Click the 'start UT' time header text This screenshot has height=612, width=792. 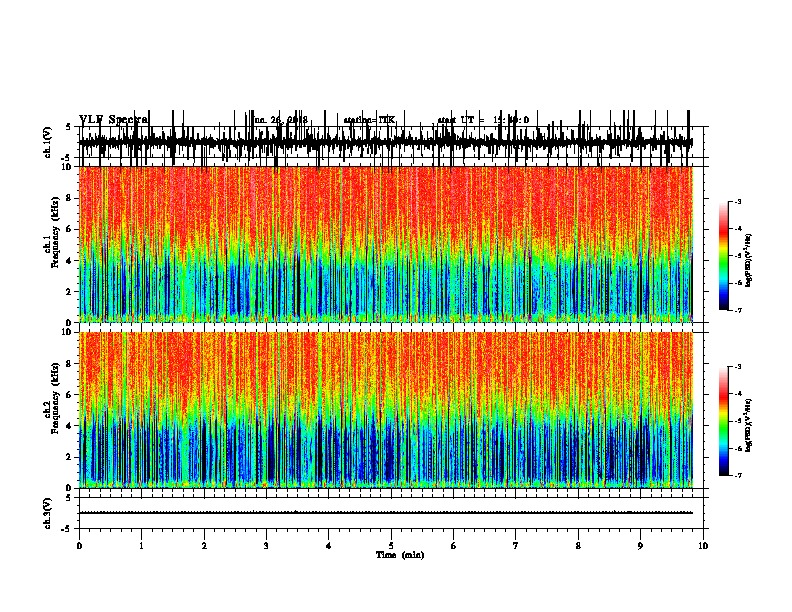pos(483,120)
